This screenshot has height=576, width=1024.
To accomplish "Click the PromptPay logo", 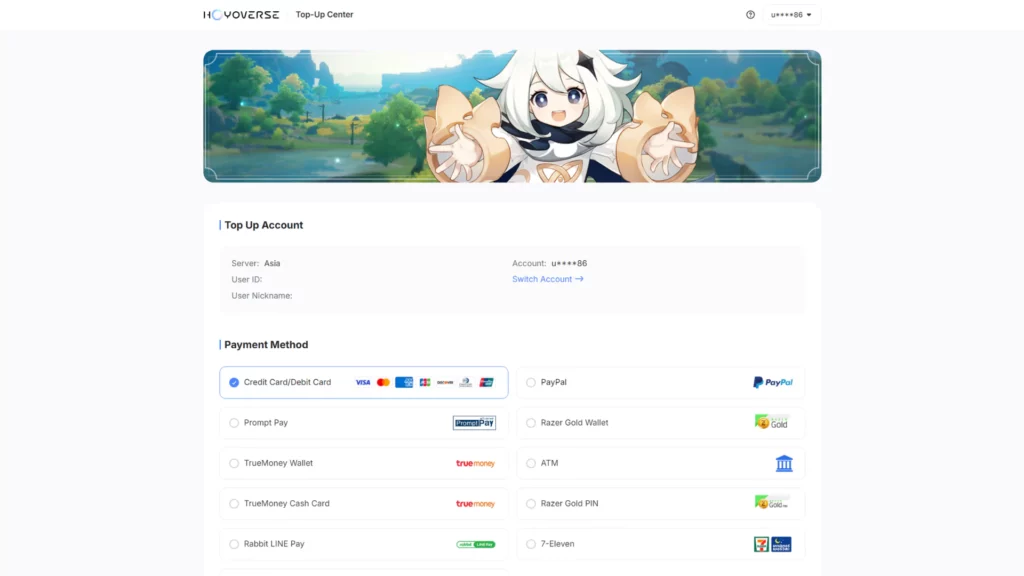I will 474,423.
